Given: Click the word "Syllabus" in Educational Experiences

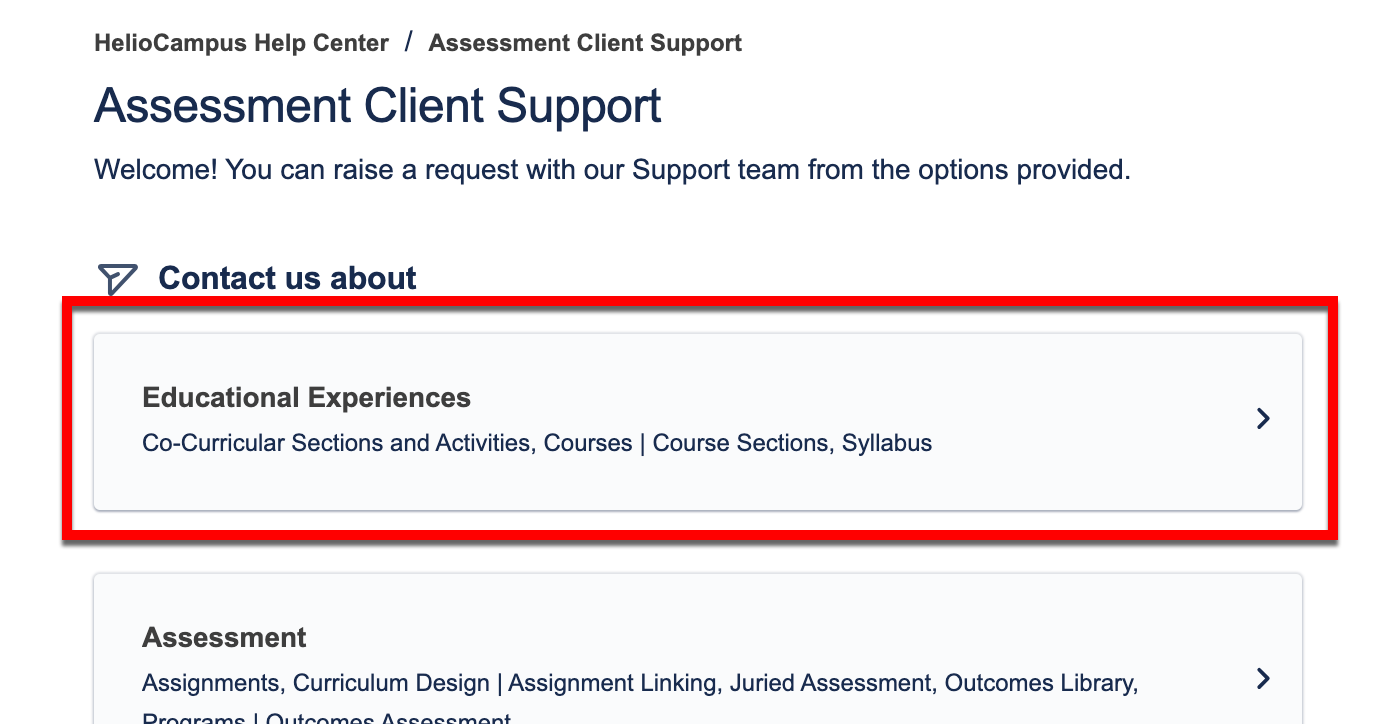Looking at the screenshot, I should click(x=887, y=443).
